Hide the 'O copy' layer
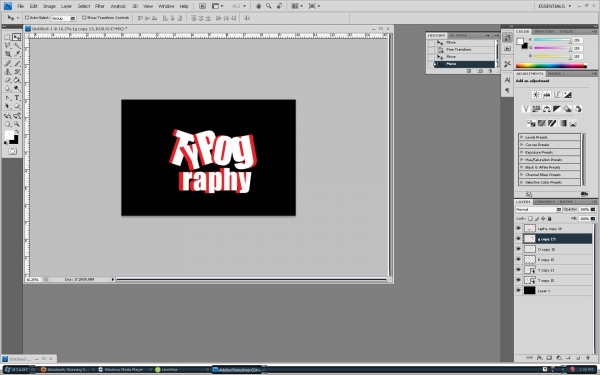600x375 pixels. click(518, 249)
